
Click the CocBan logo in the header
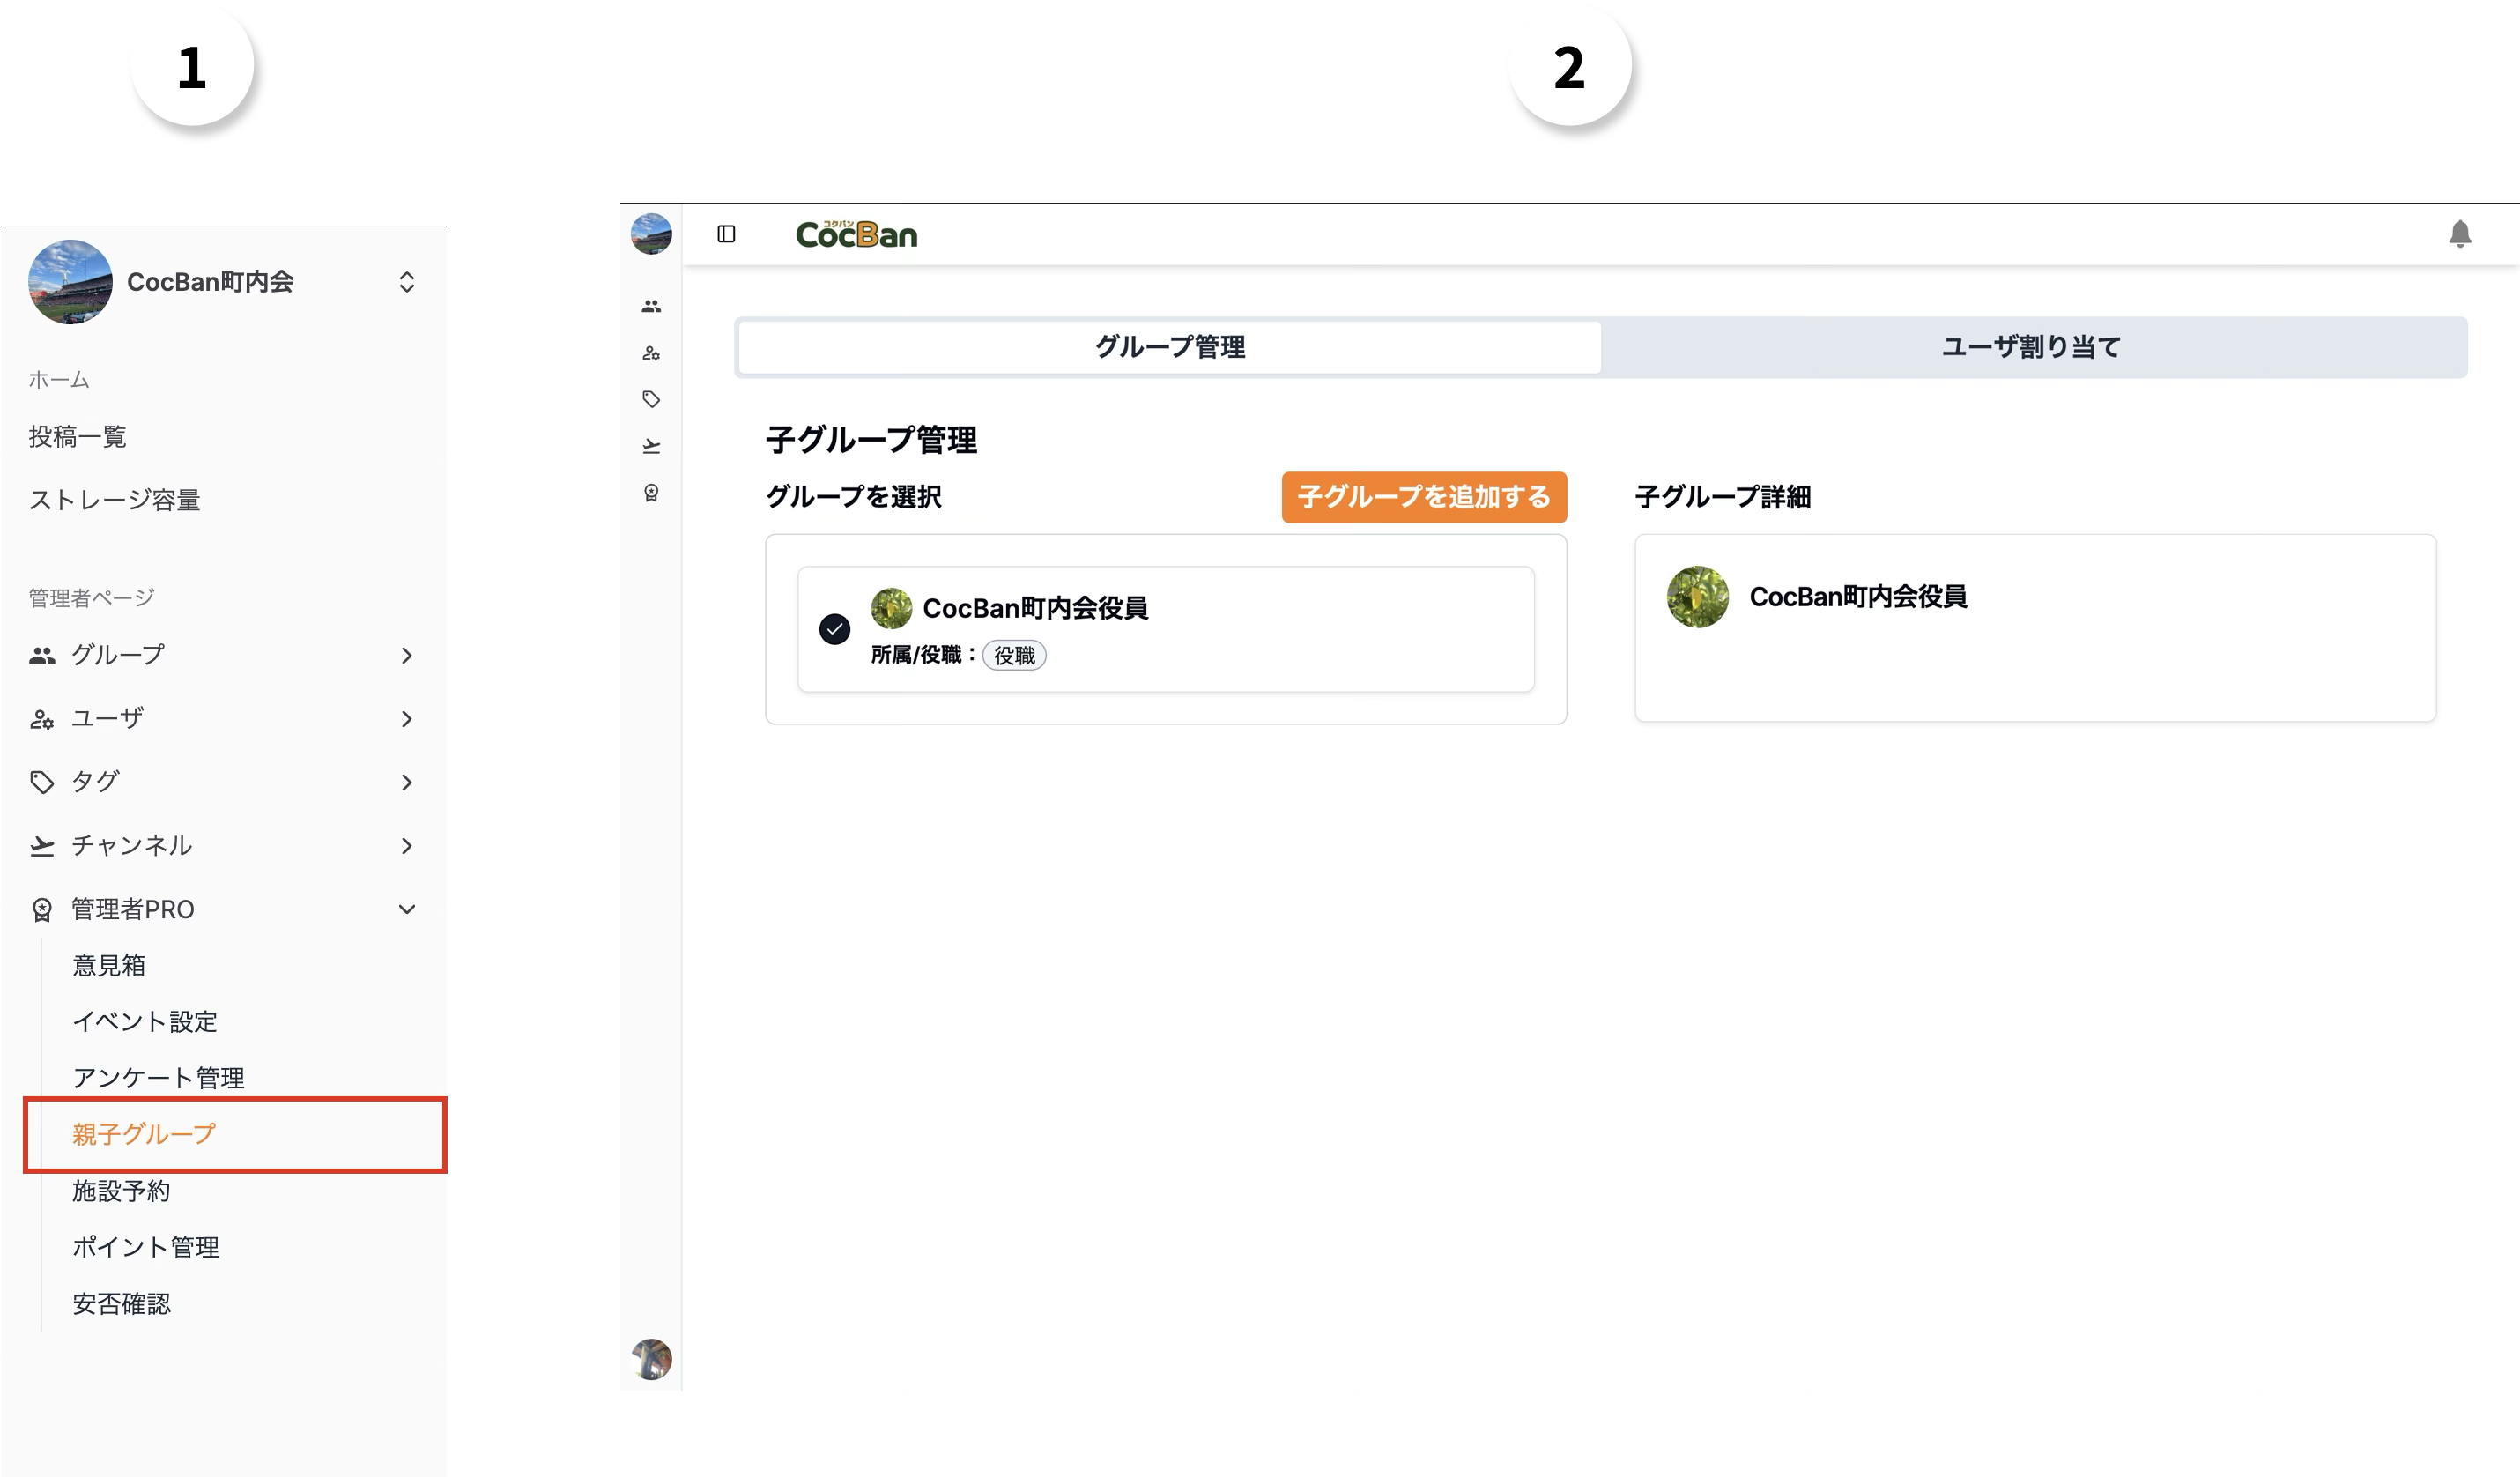(x=856, y=234)
